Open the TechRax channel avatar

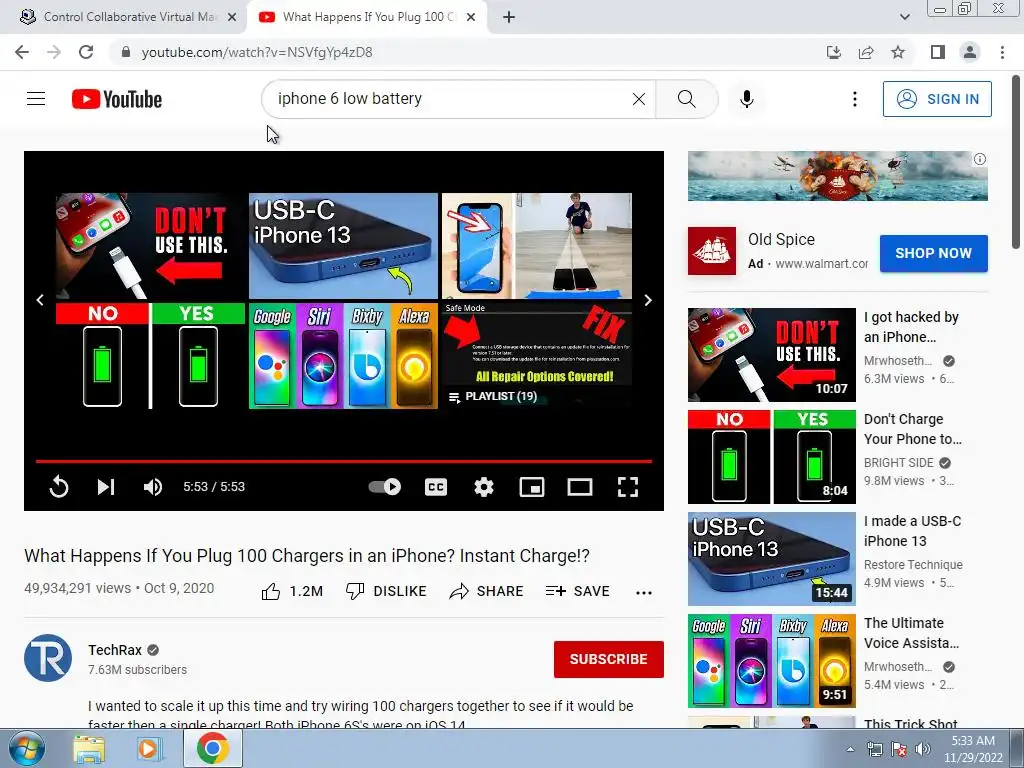click(x=48, y=658)
